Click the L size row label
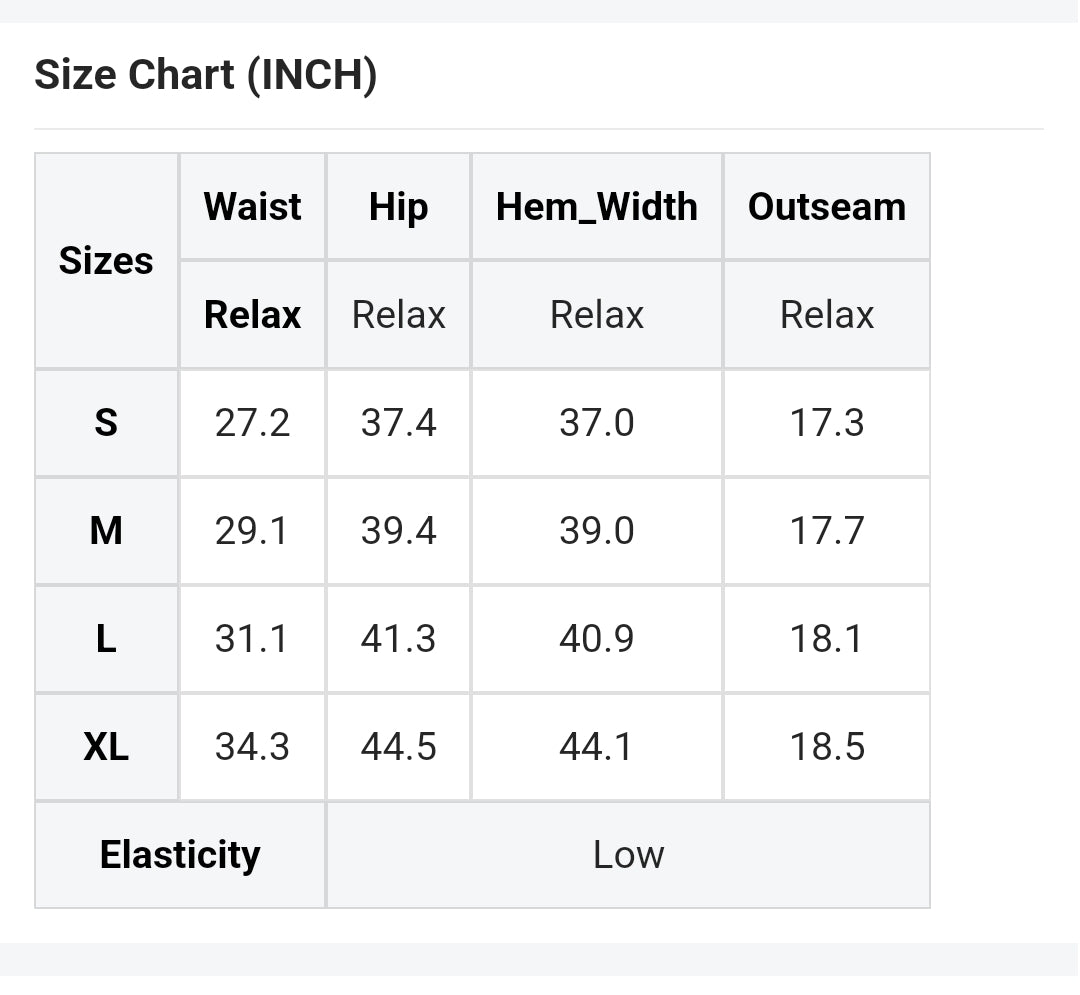Viewport: 1080px width, 995px height. 106,639
